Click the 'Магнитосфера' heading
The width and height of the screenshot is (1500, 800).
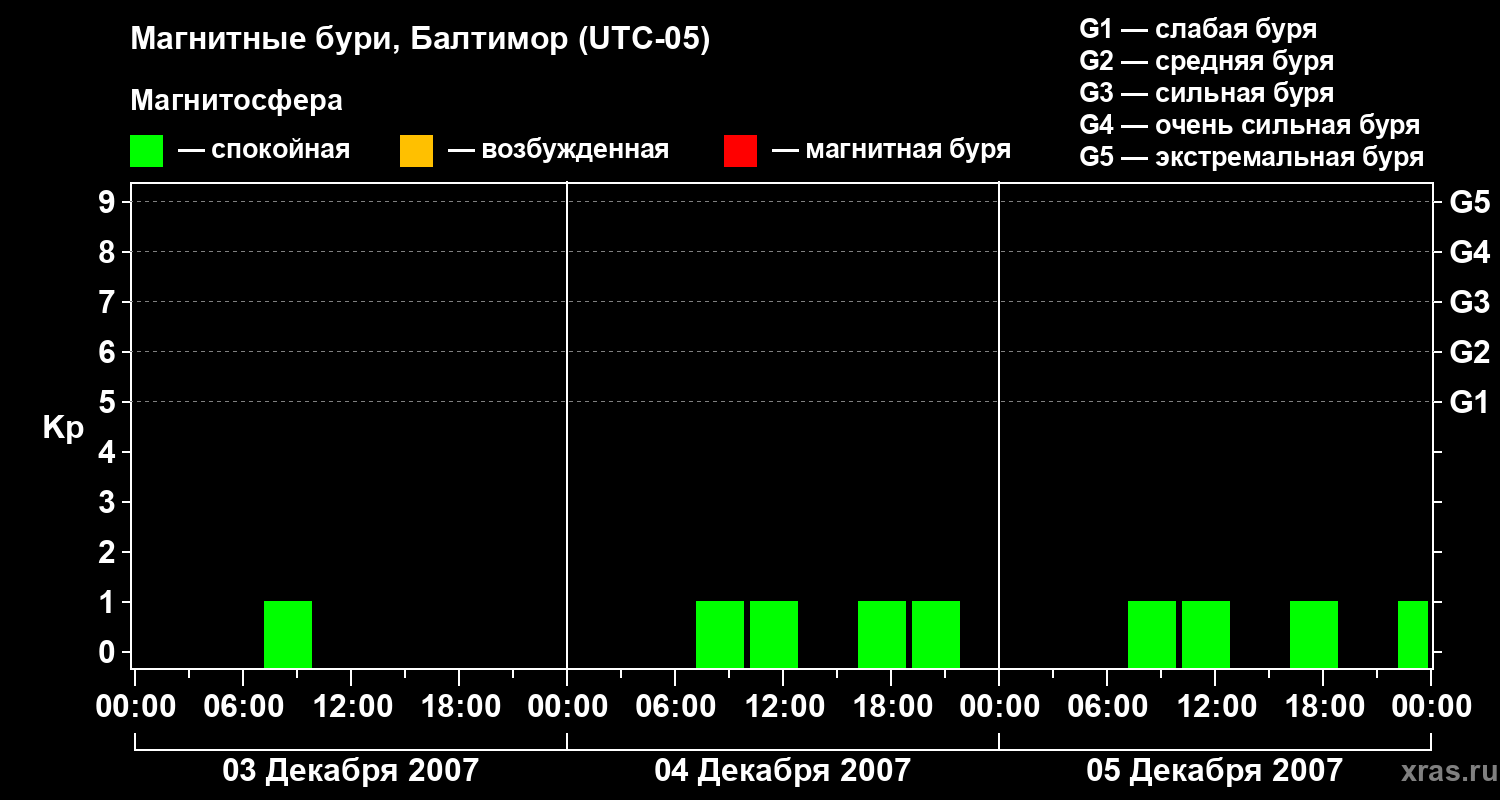pyautogui.click(x=237, y=101)
